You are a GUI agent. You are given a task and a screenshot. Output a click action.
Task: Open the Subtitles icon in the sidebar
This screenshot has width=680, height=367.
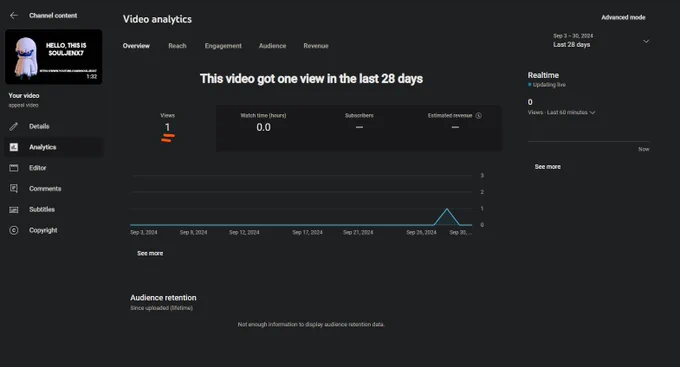point(14,210)
